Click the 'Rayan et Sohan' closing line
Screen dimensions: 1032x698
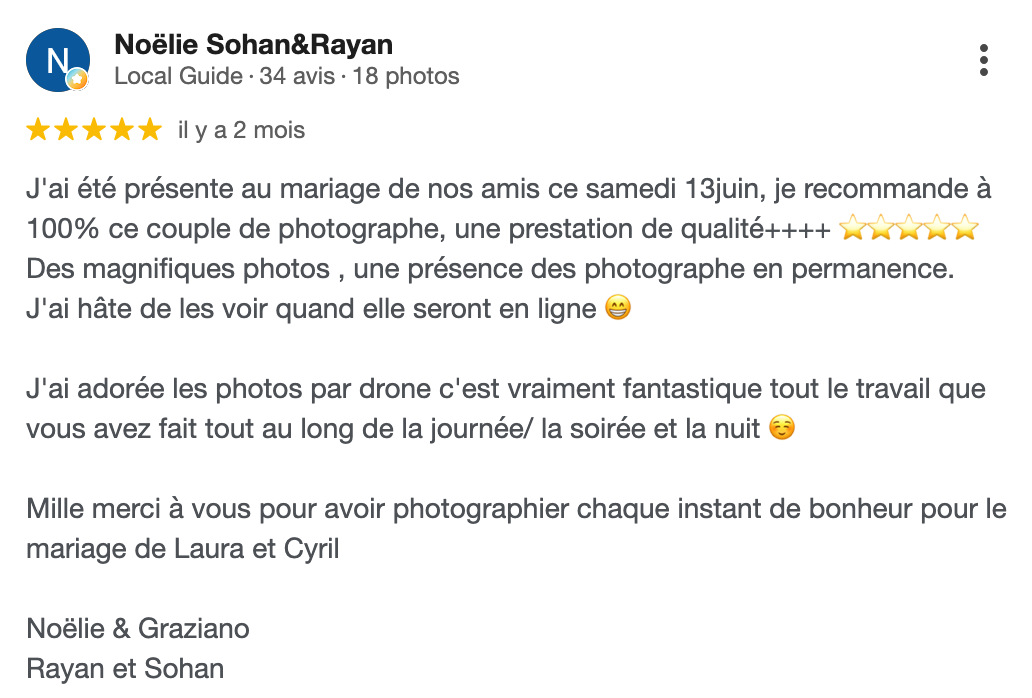pyautogui.click(x=125, y=668)
